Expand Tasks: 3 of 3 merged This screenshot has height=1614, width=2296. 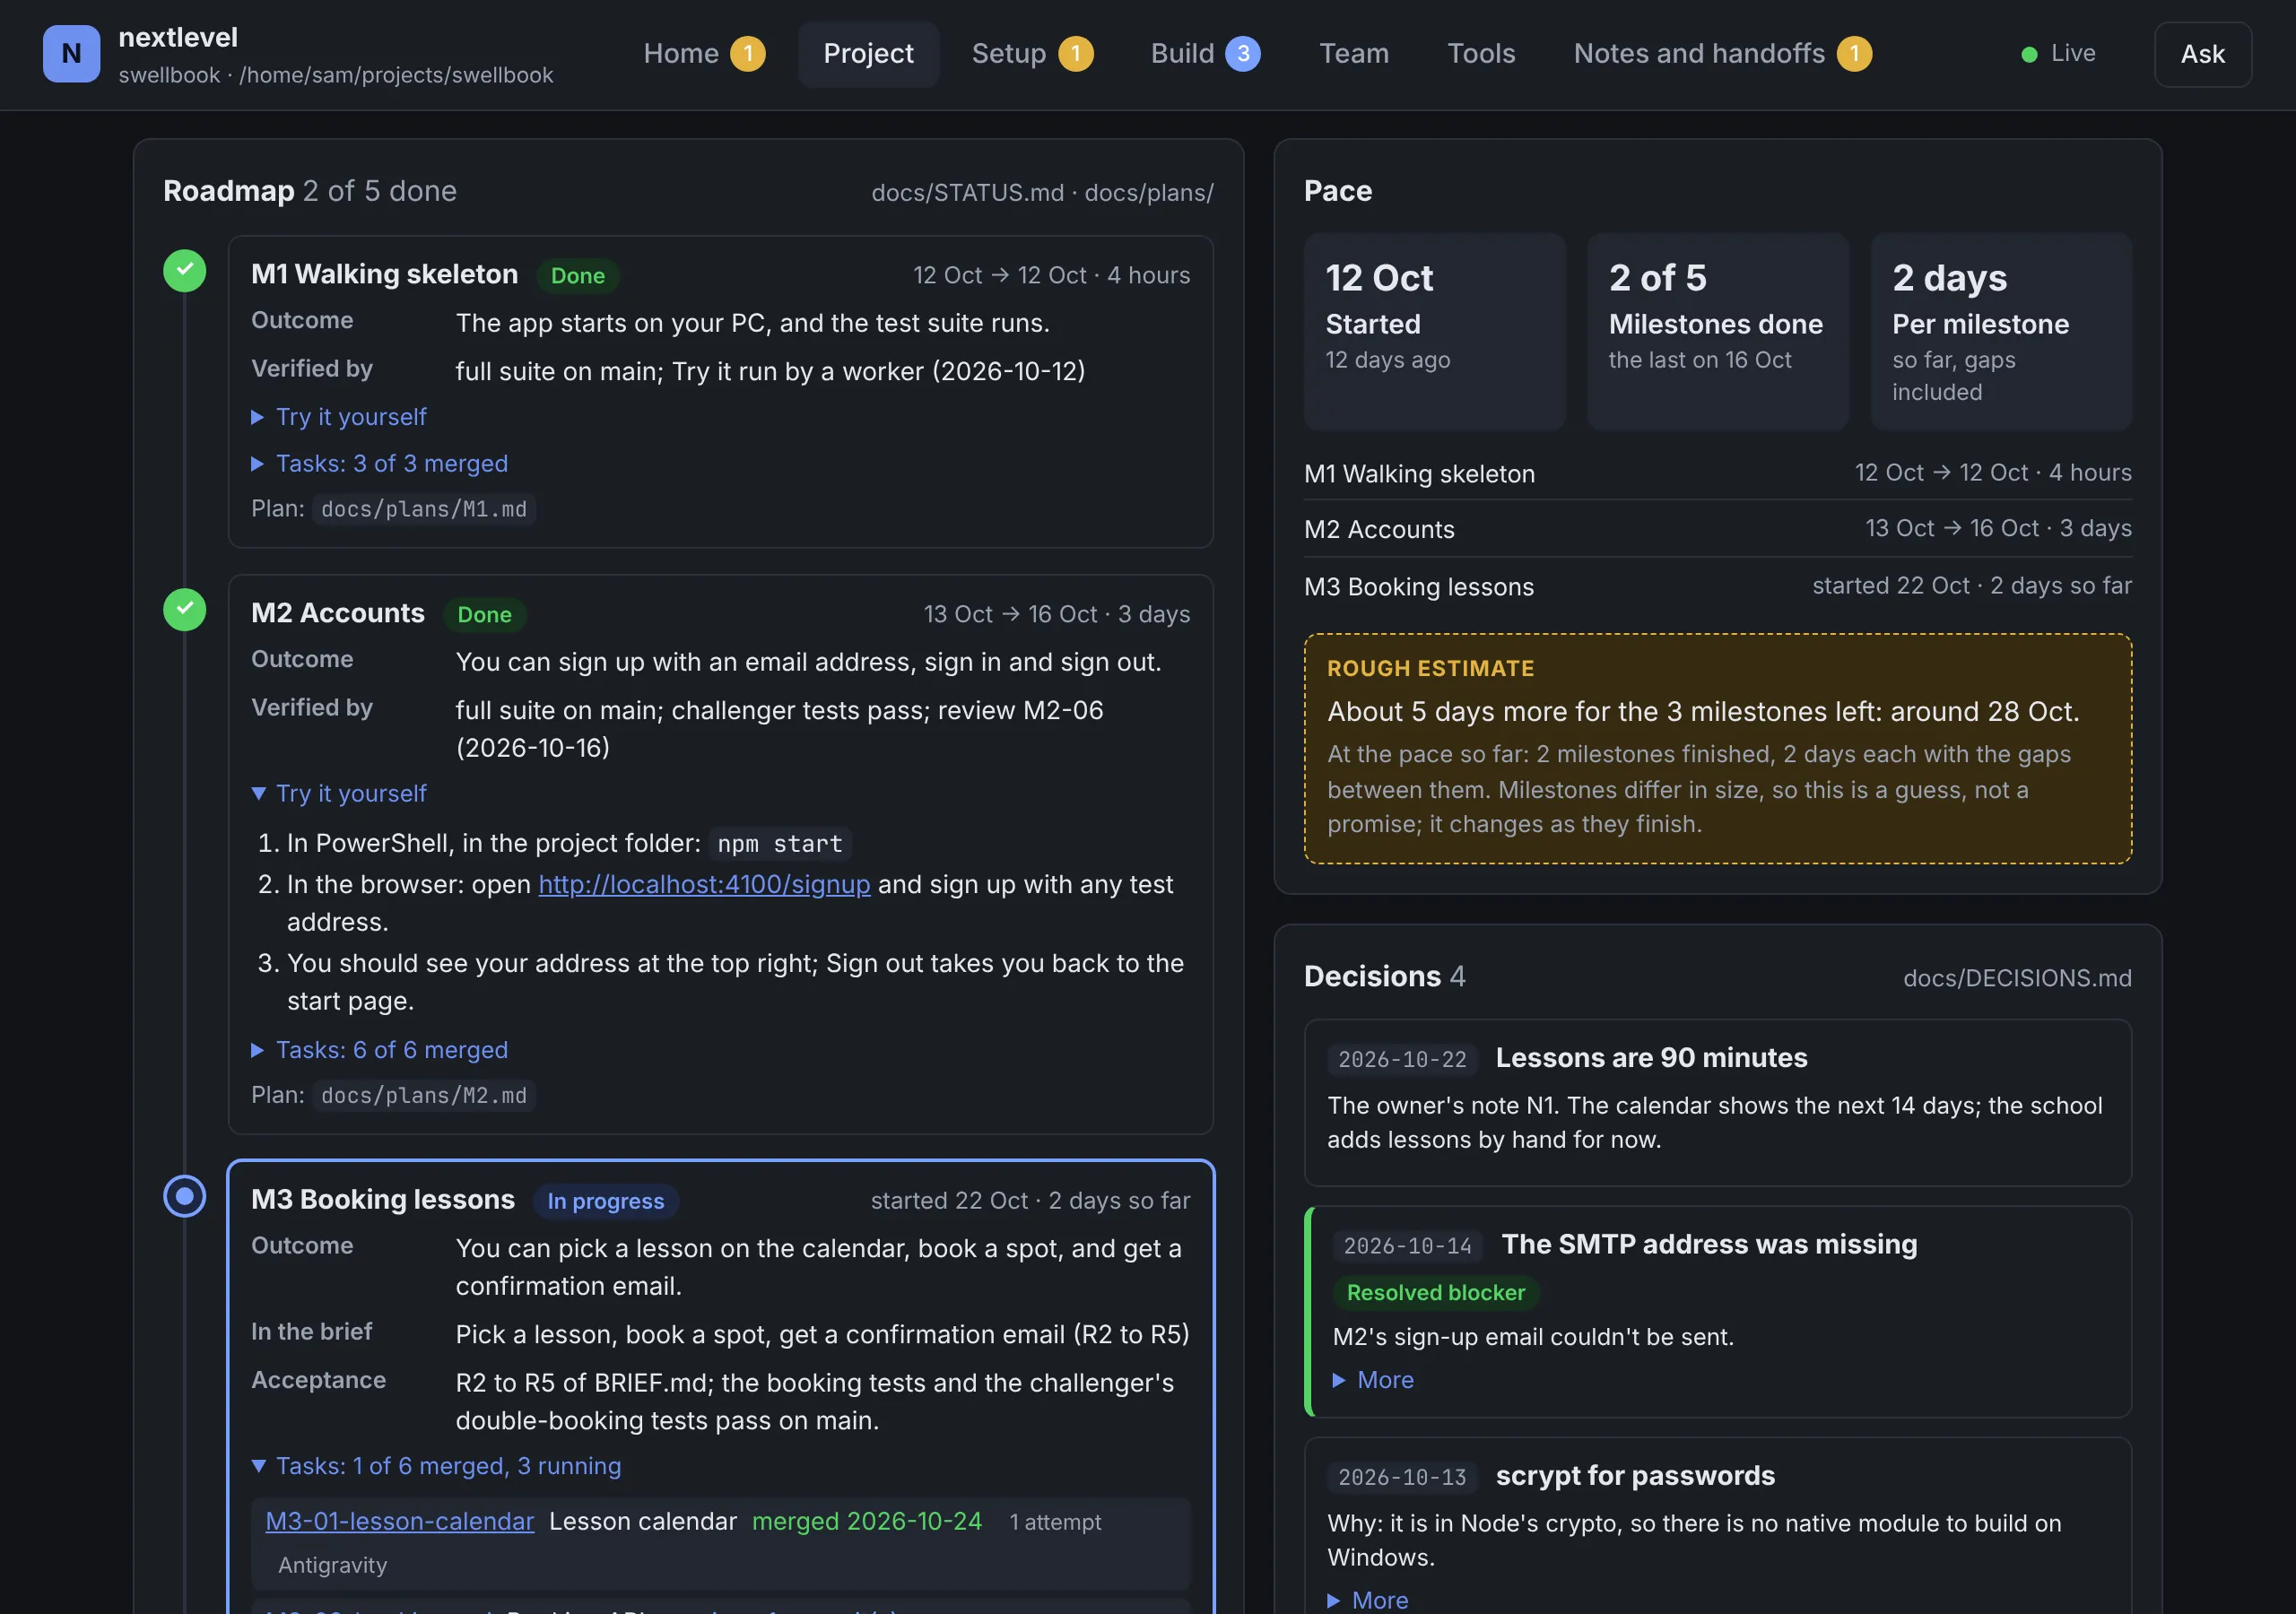tap(380, 464)
